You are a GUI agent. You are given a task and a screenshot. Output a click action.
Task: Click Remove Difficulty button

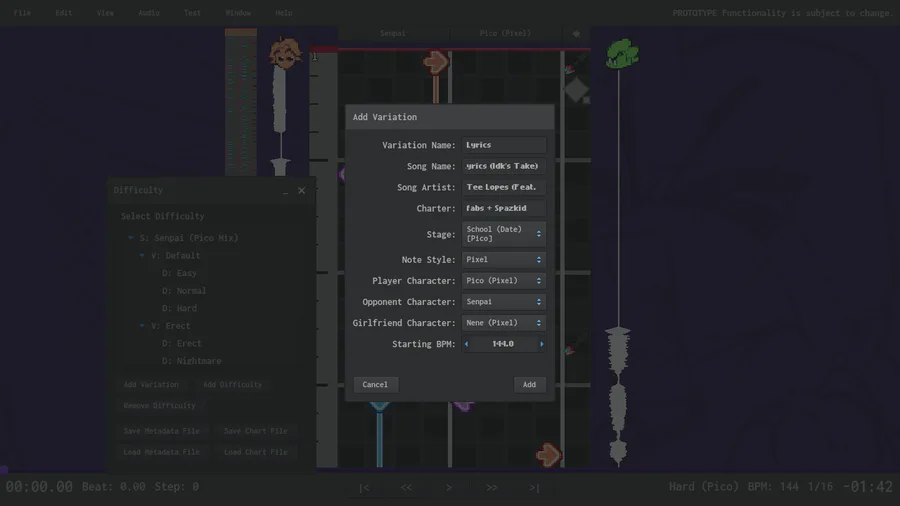point(160,406)
